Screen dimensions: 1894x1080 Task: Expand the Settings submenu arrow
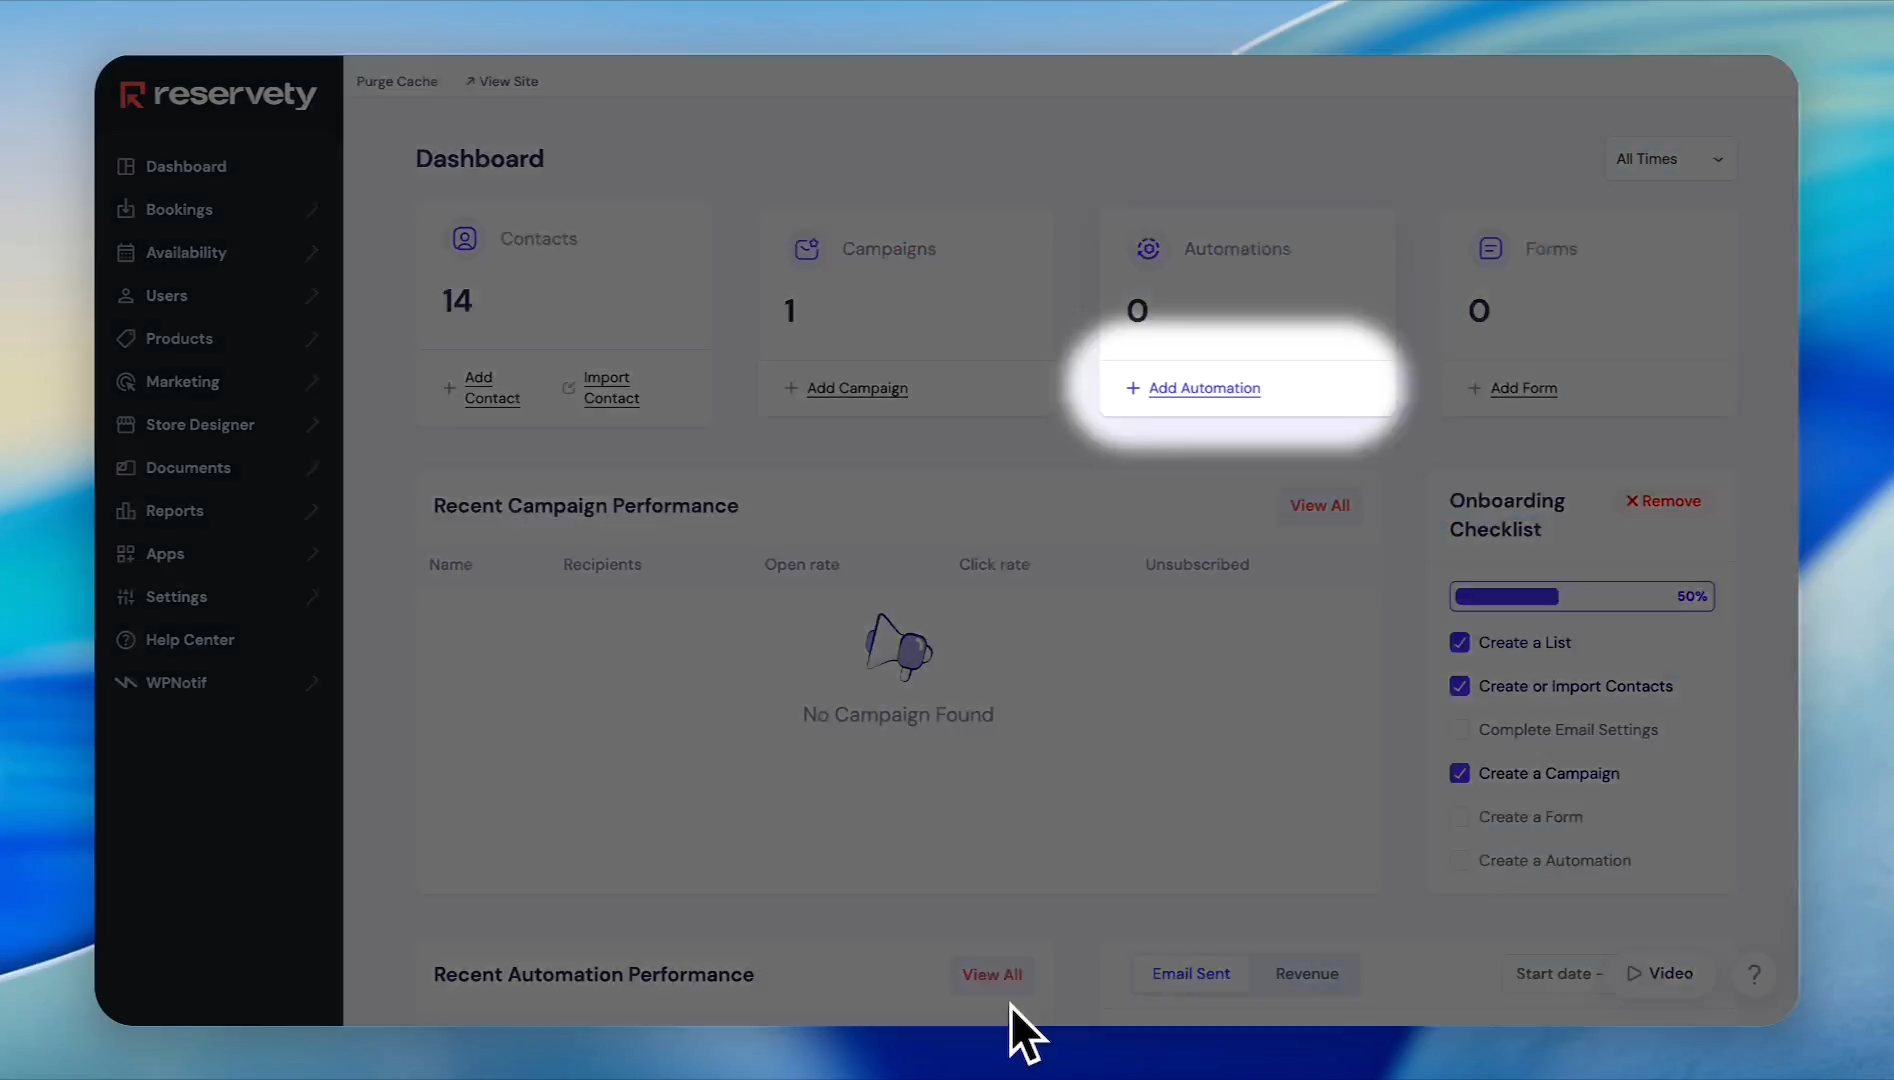pos(312,596)
